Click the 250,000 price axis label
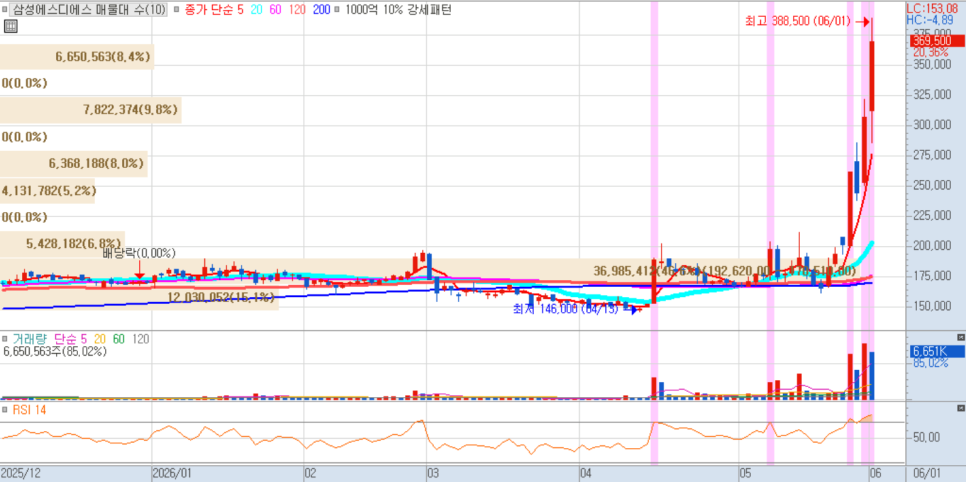 pos(935,185)
